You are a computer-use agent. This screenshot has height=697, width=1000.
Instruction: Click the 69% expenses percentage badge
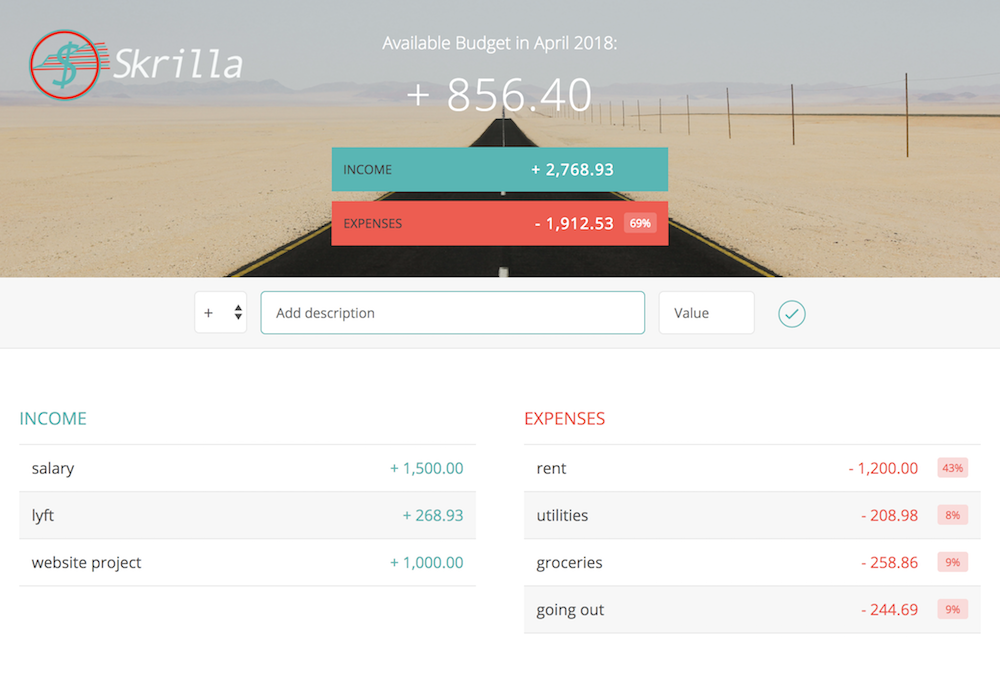(640, 223)
